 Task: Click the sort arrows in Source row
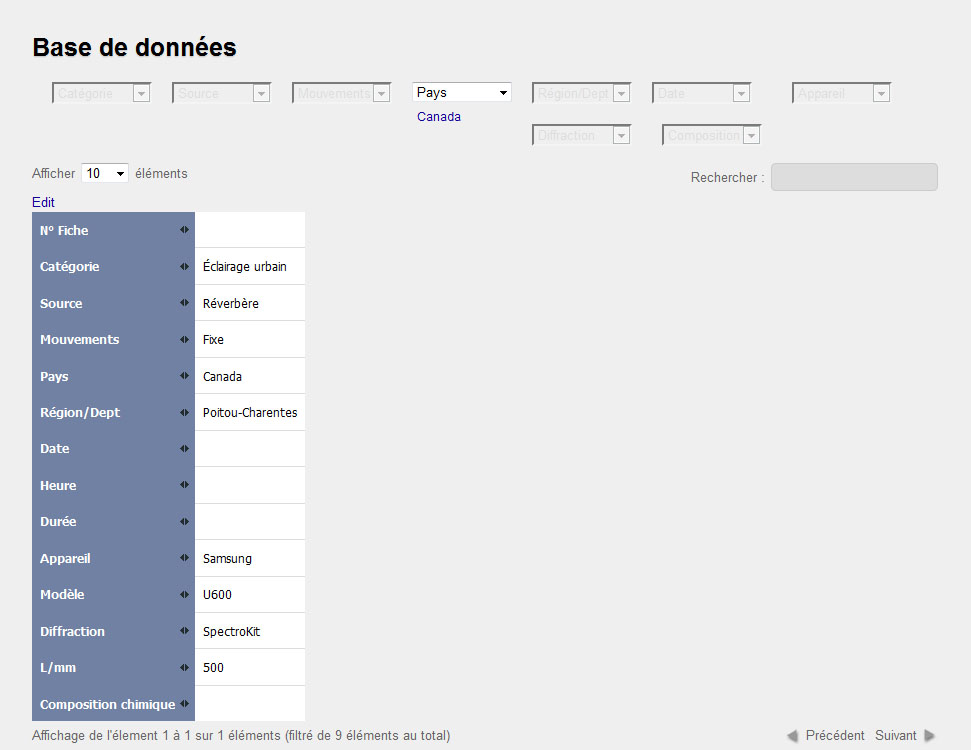tap(184, 303)
